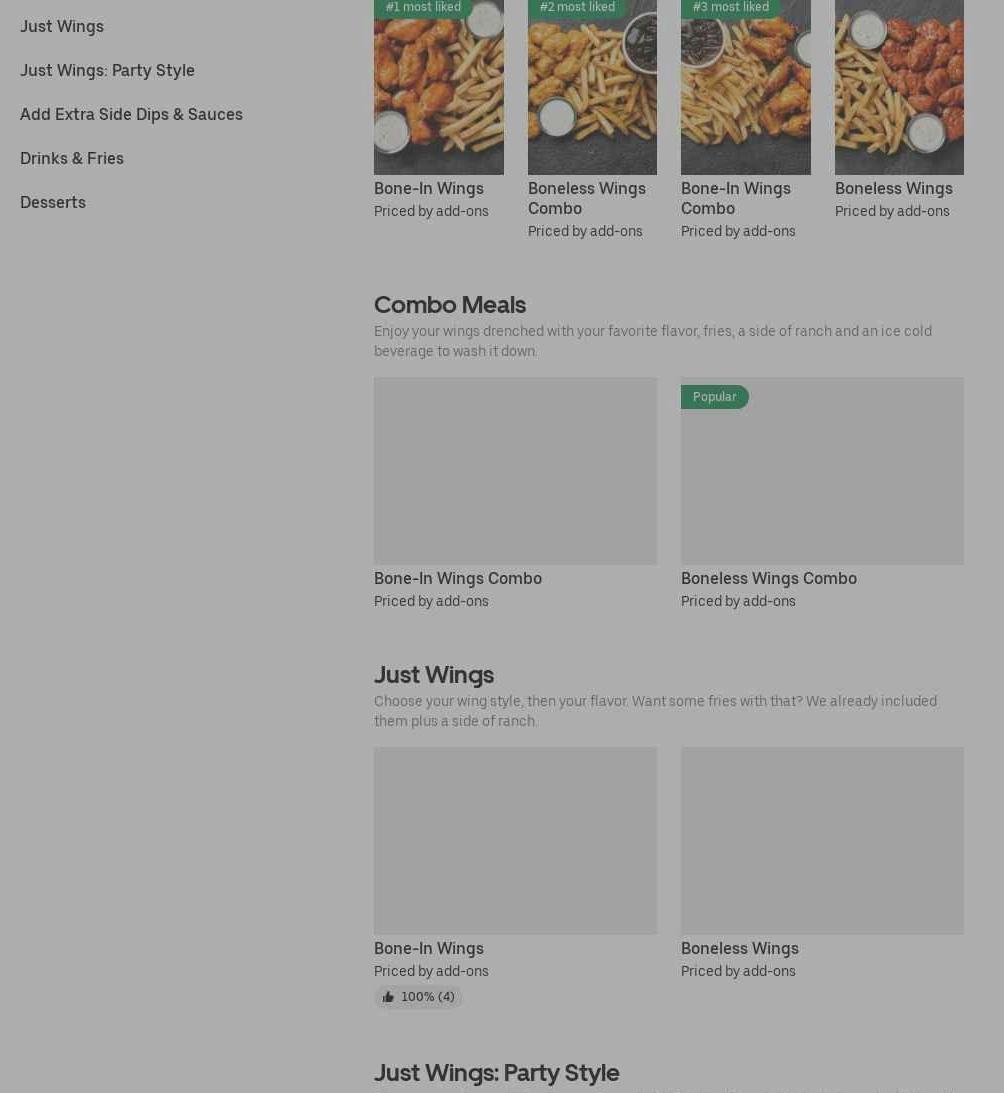Open the featured Boneless Wings photo without badge
This screenshot has height=1093, width=1004.
click(x=899, y=87)
